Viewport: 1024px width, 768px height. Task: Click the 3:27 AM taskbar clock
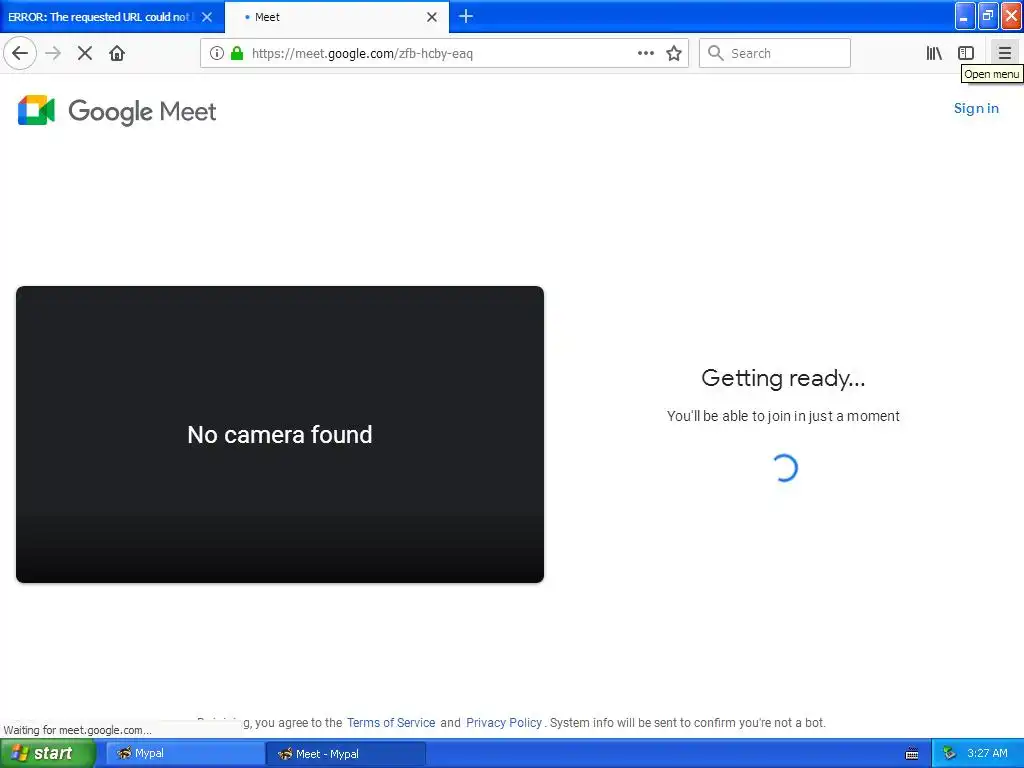pos(987,754)
